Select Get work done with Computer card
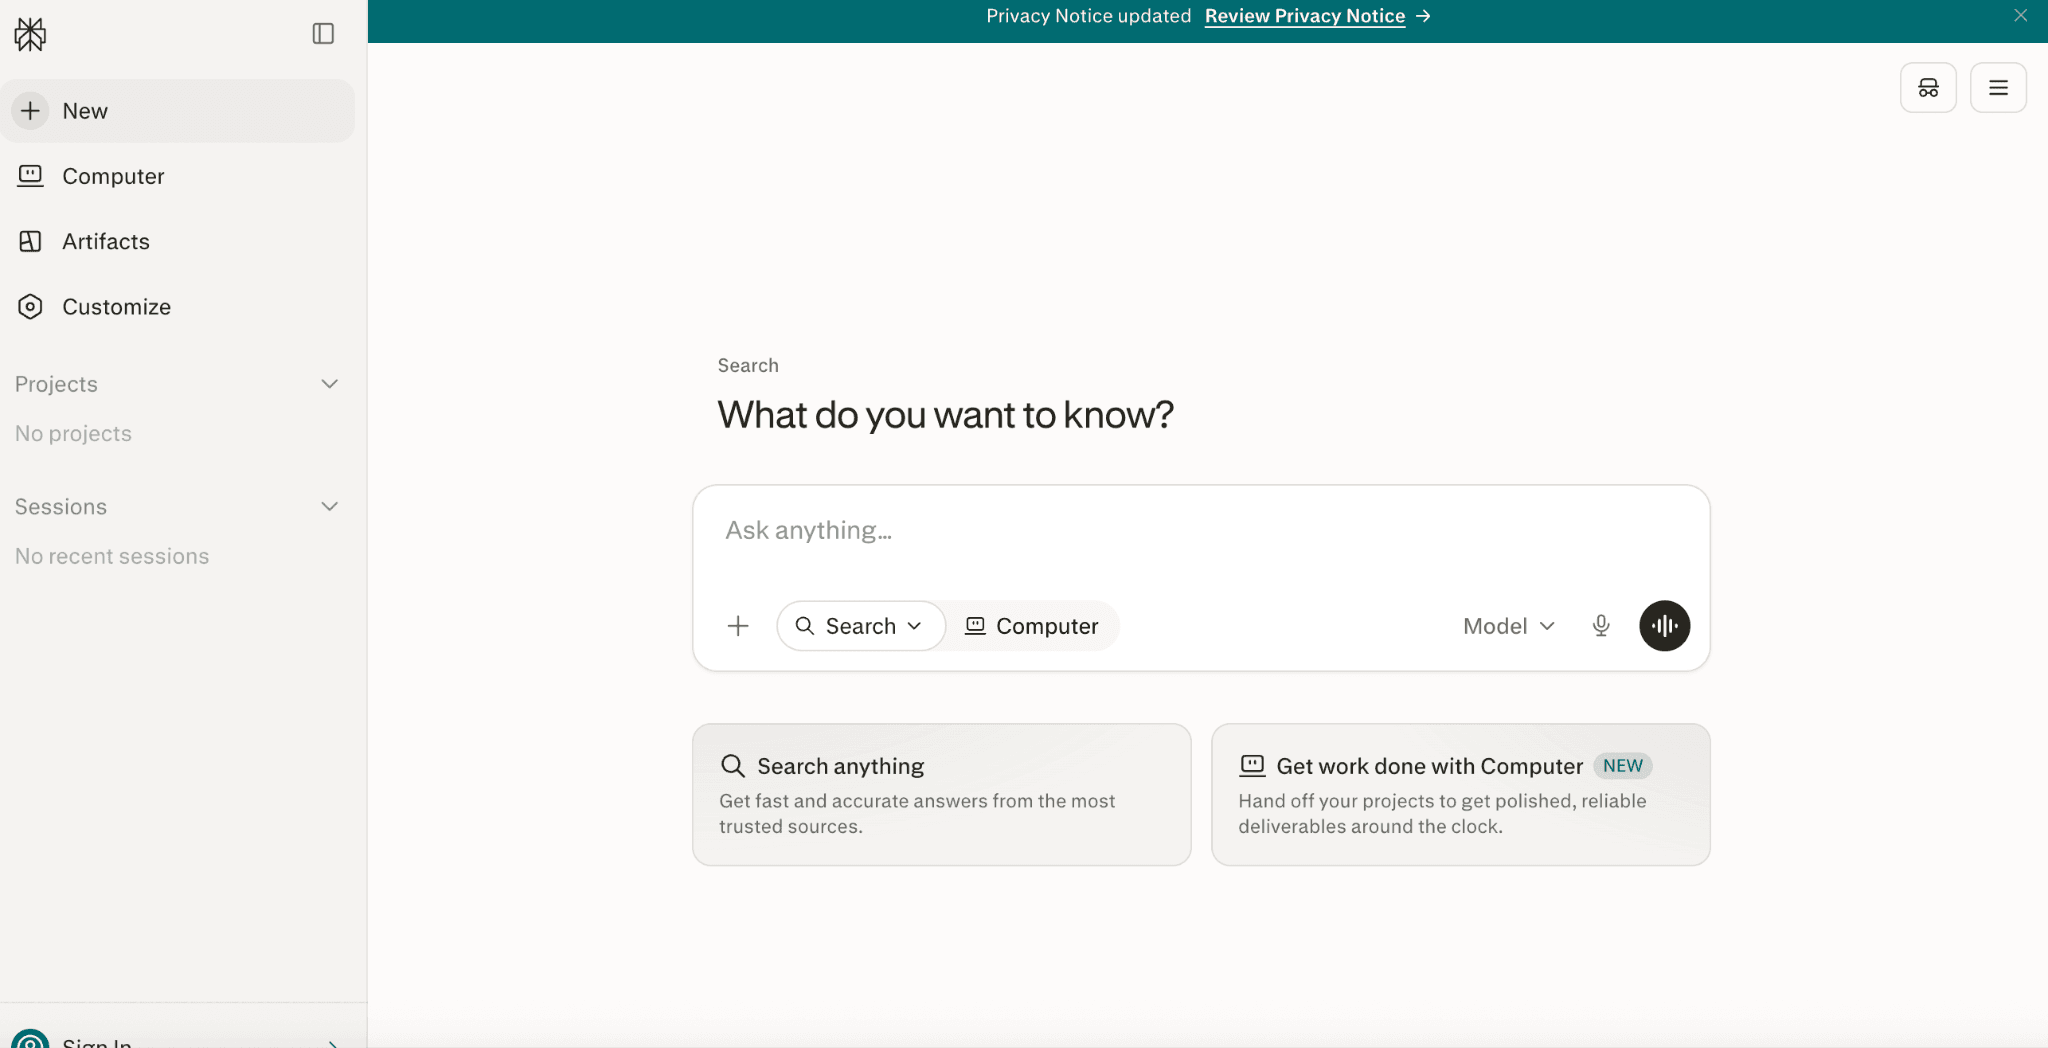This screenshot has width=2048, height=1048. coord(1461,795)
